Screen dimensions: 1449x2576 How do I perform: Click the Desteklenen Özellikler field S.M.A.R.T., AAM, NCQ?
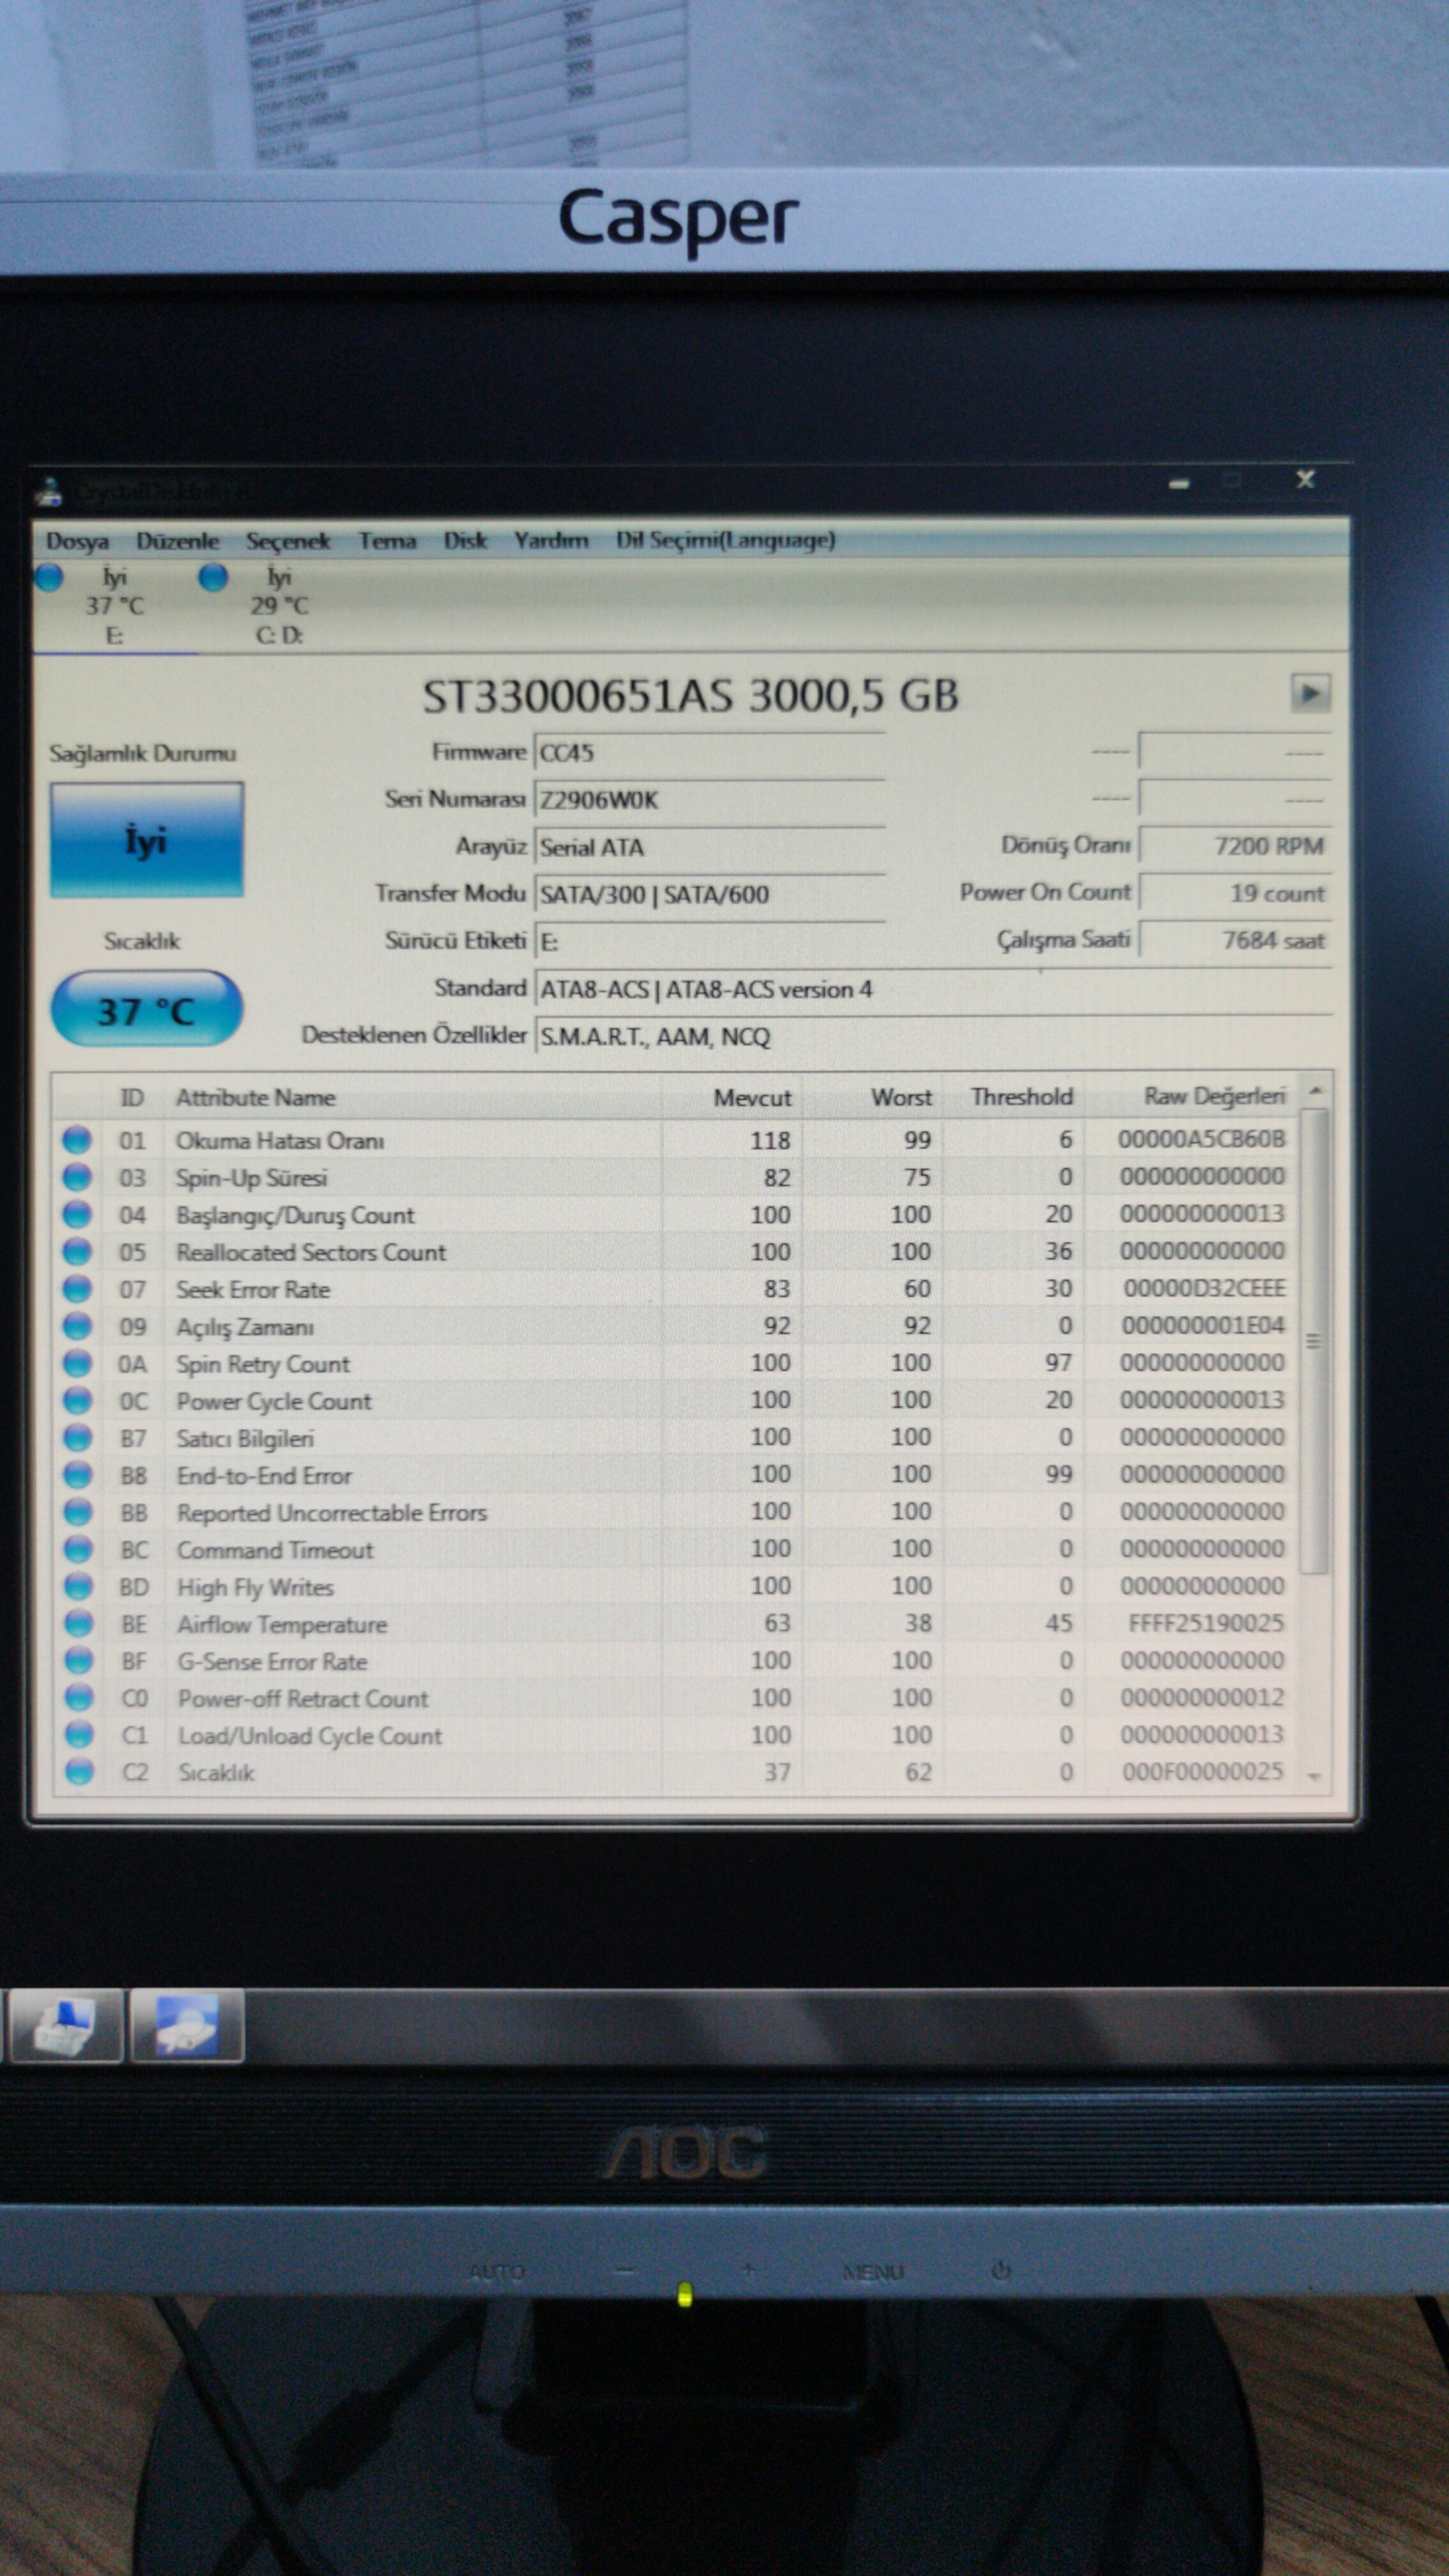[x=933, y=1036]
